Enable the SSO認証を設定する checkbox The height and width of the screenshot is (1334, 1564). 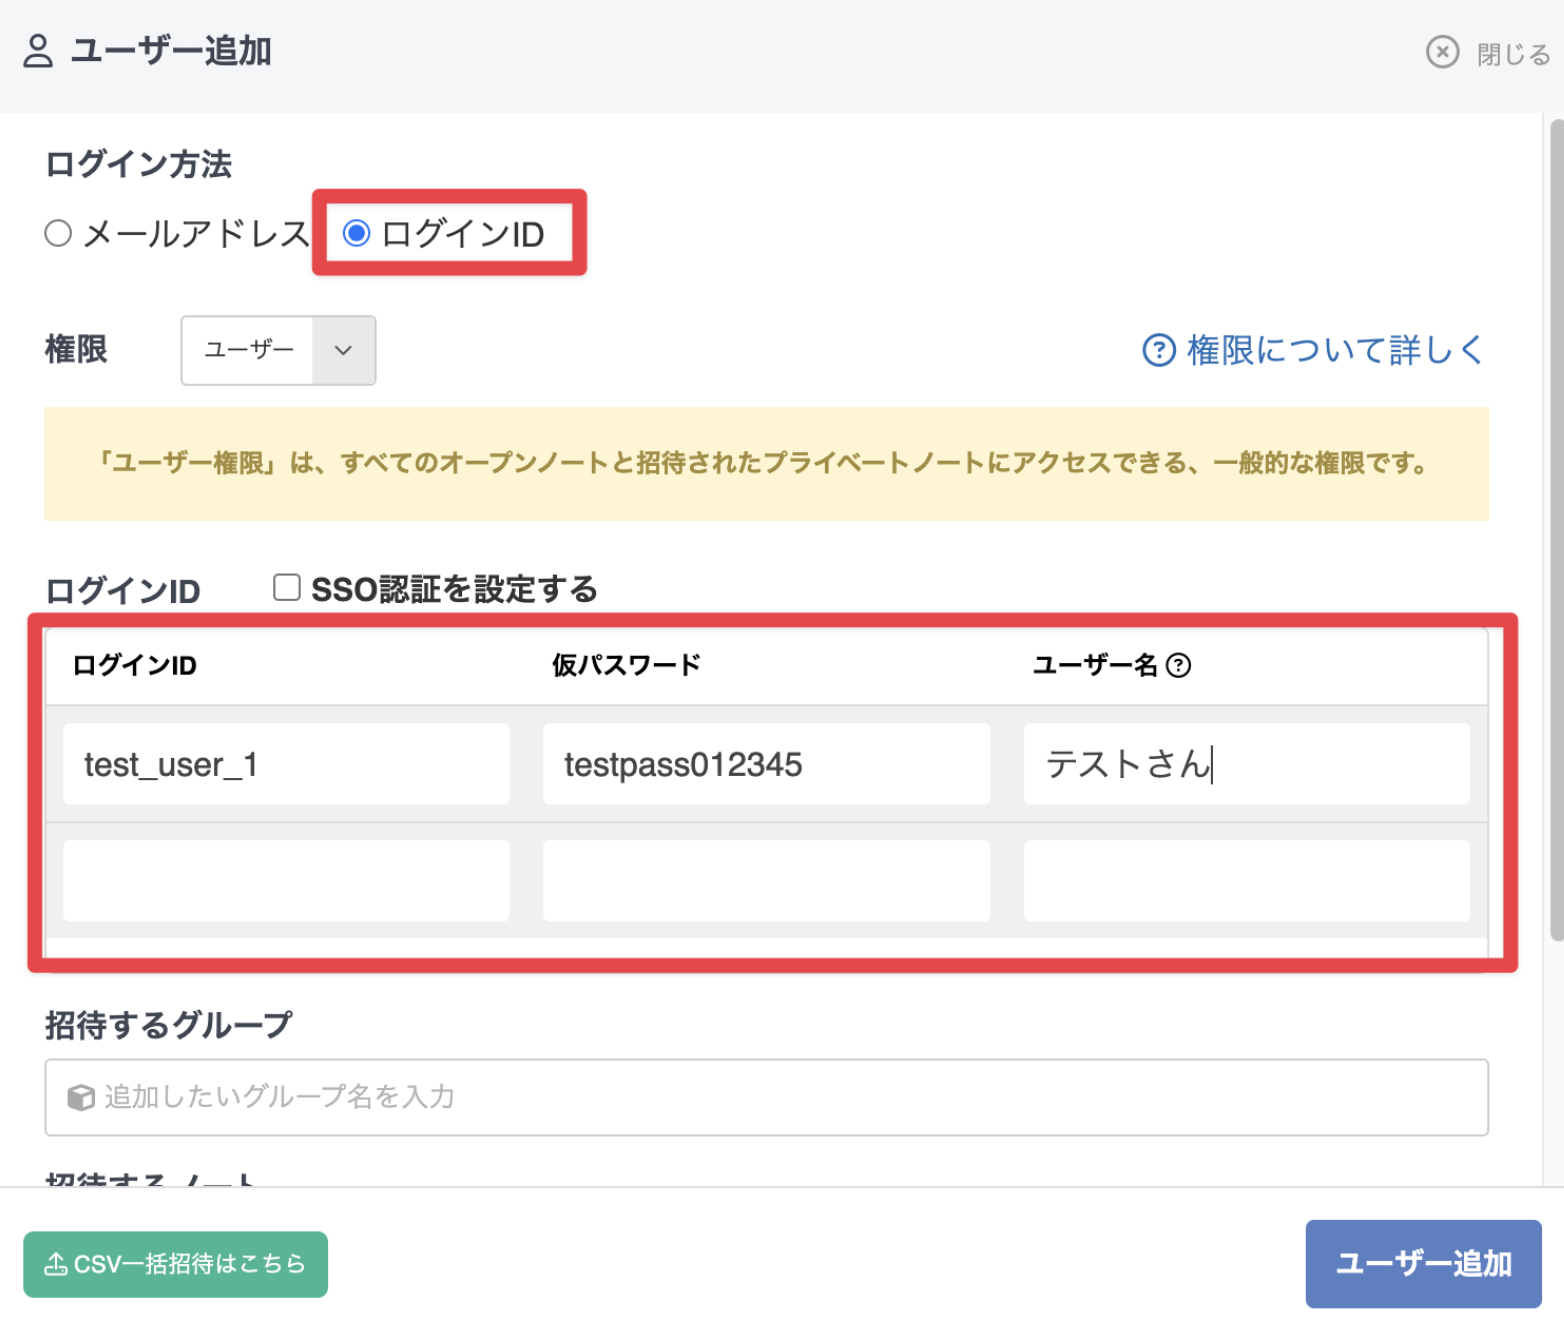pyautogui.click(x=287, y=587)
